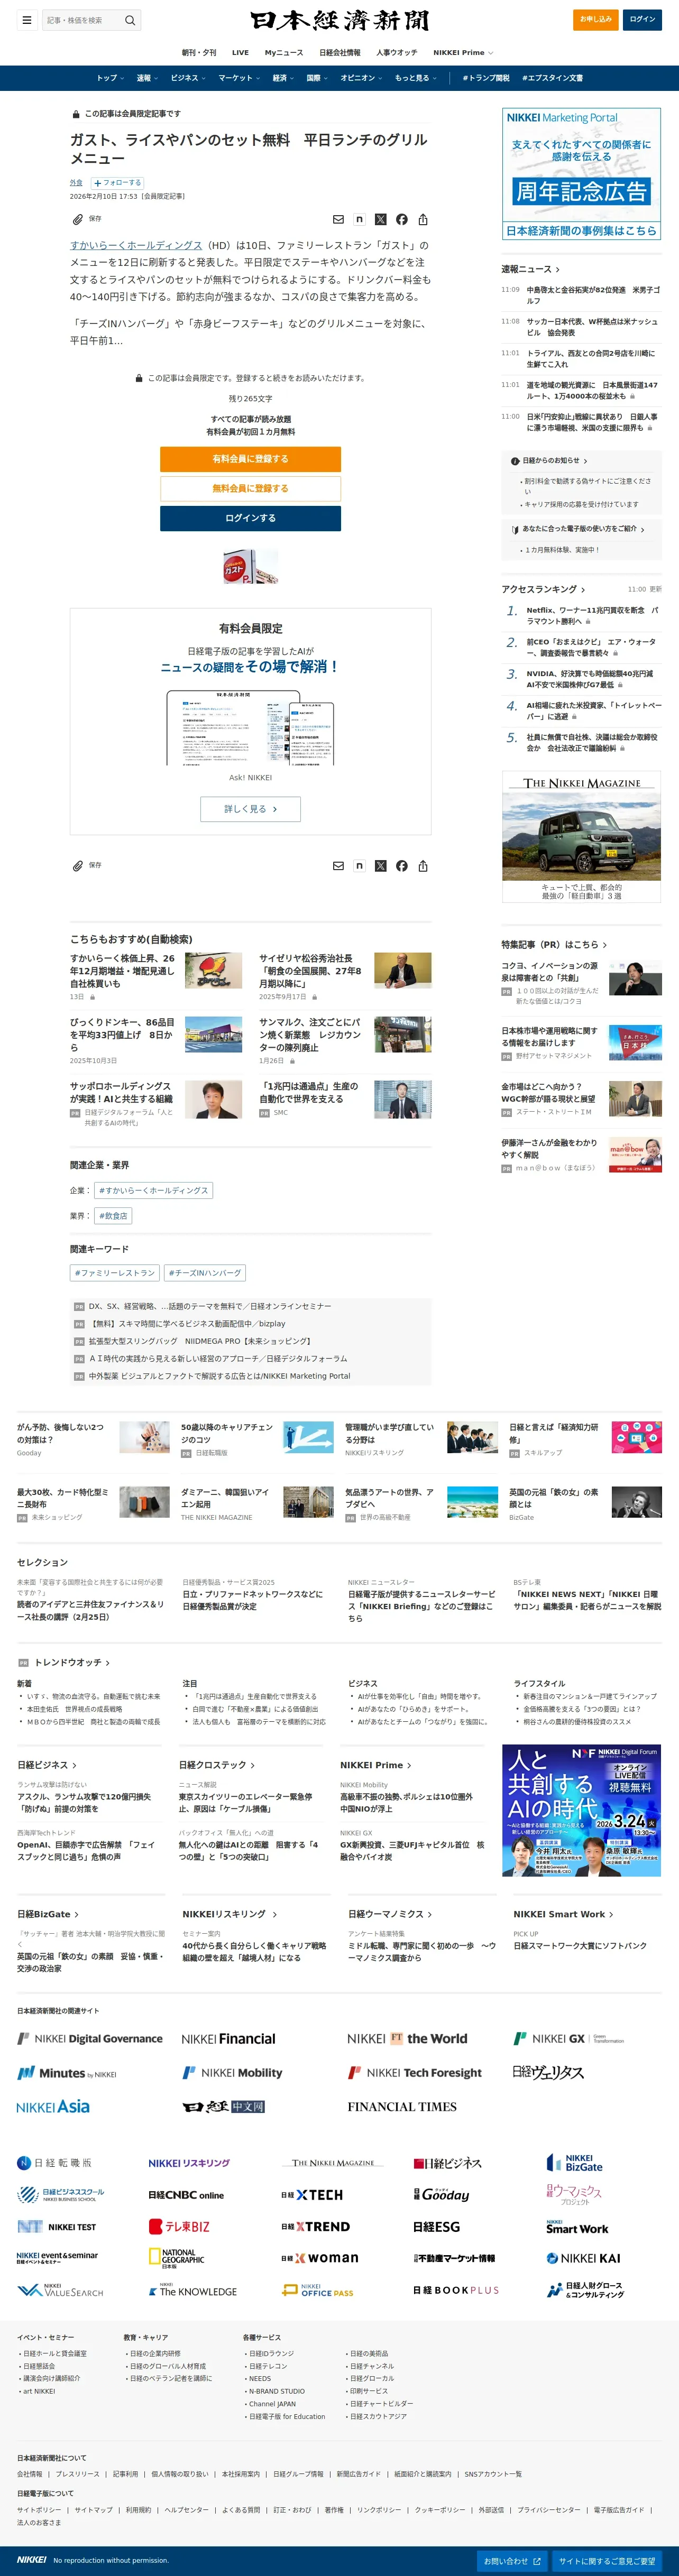The image size is (679, 2576).
Task: Share via note icon above article
Action: 359,219
